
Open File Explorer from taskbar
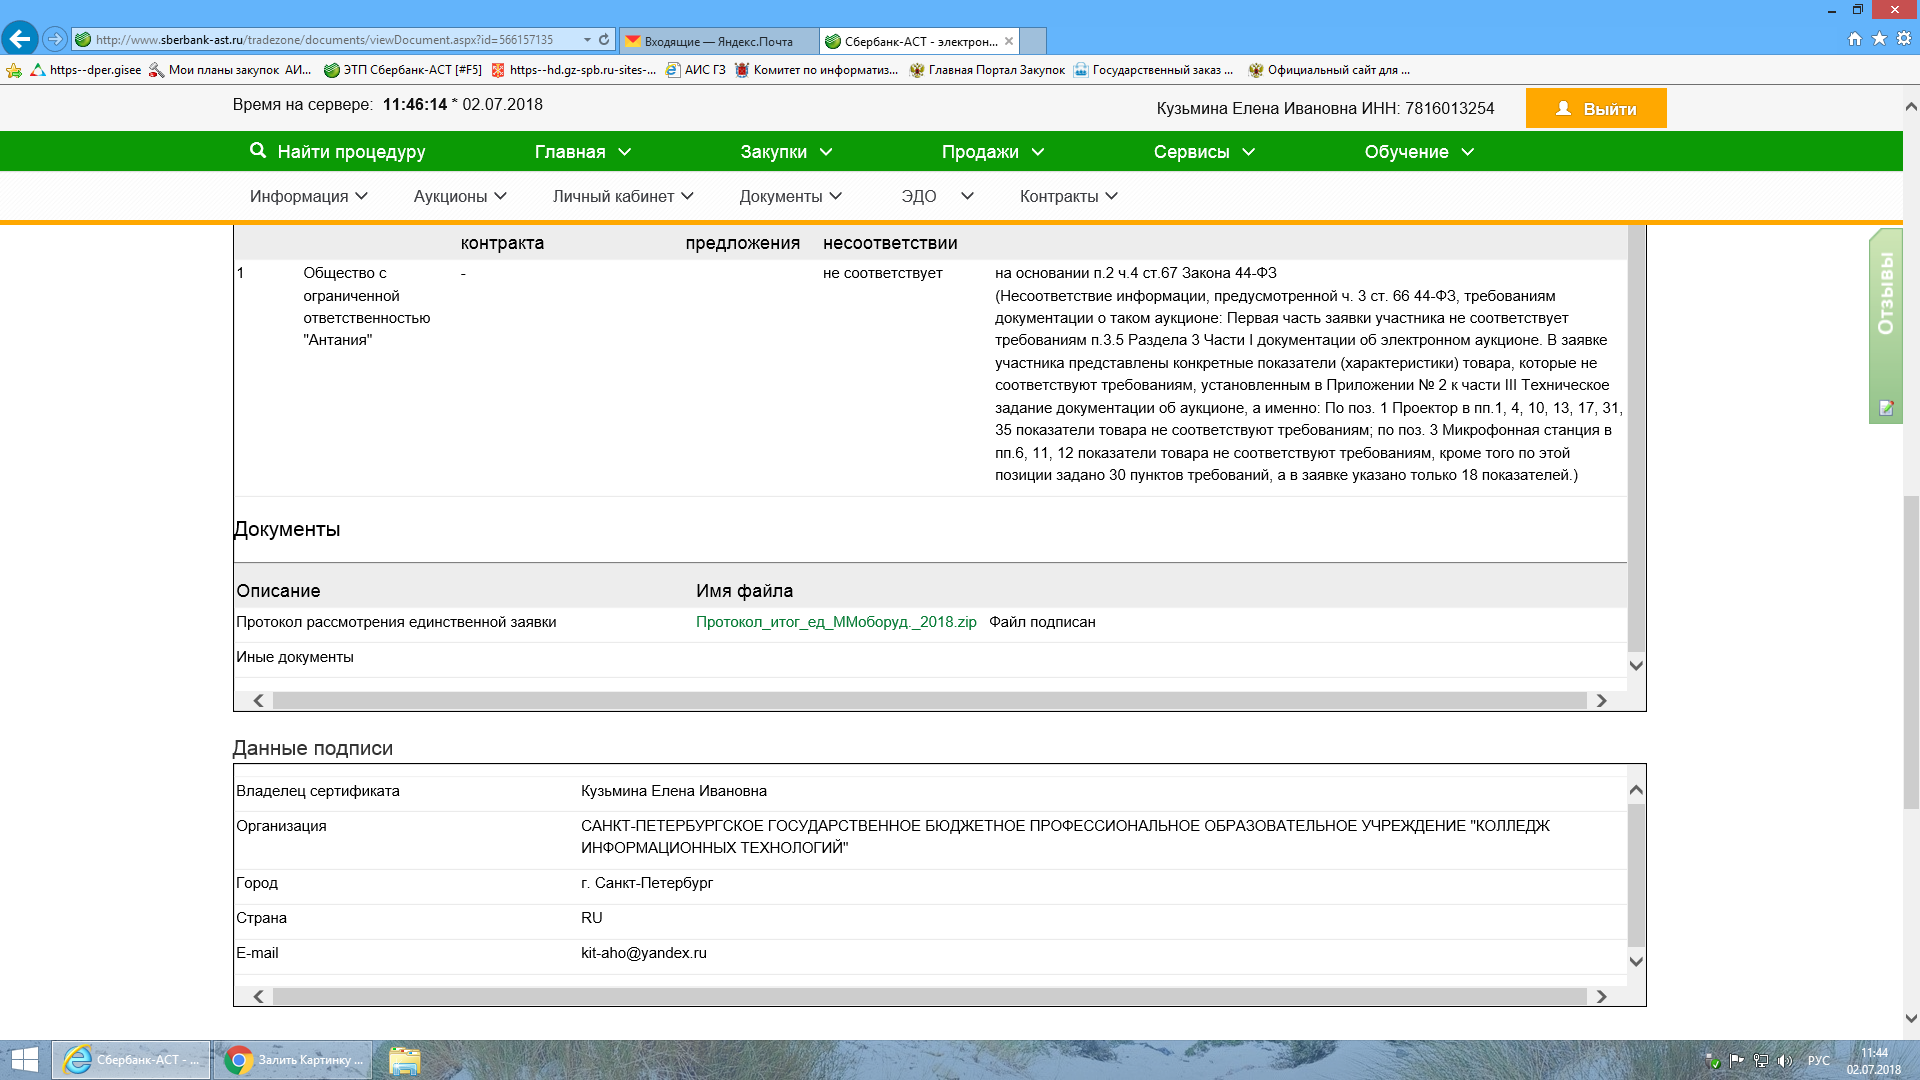tap(404, 1060)
